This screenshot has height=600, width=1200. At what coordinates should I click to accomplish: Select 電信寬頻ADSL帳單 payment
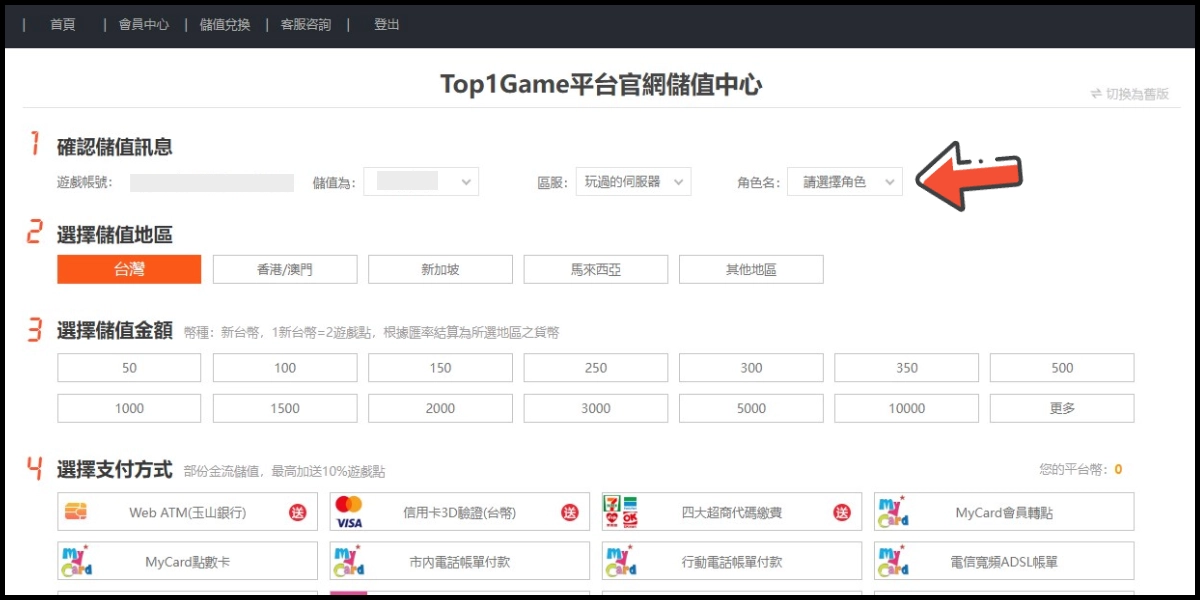click(x=1004, y=561)
